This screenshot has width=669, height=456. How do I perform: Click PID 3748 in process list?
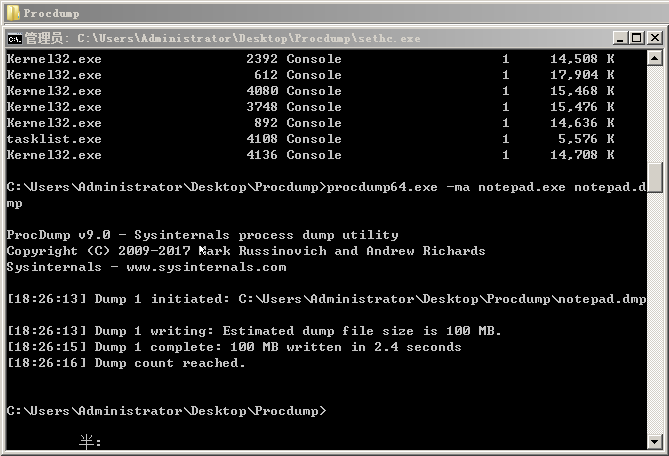(262, 107)
